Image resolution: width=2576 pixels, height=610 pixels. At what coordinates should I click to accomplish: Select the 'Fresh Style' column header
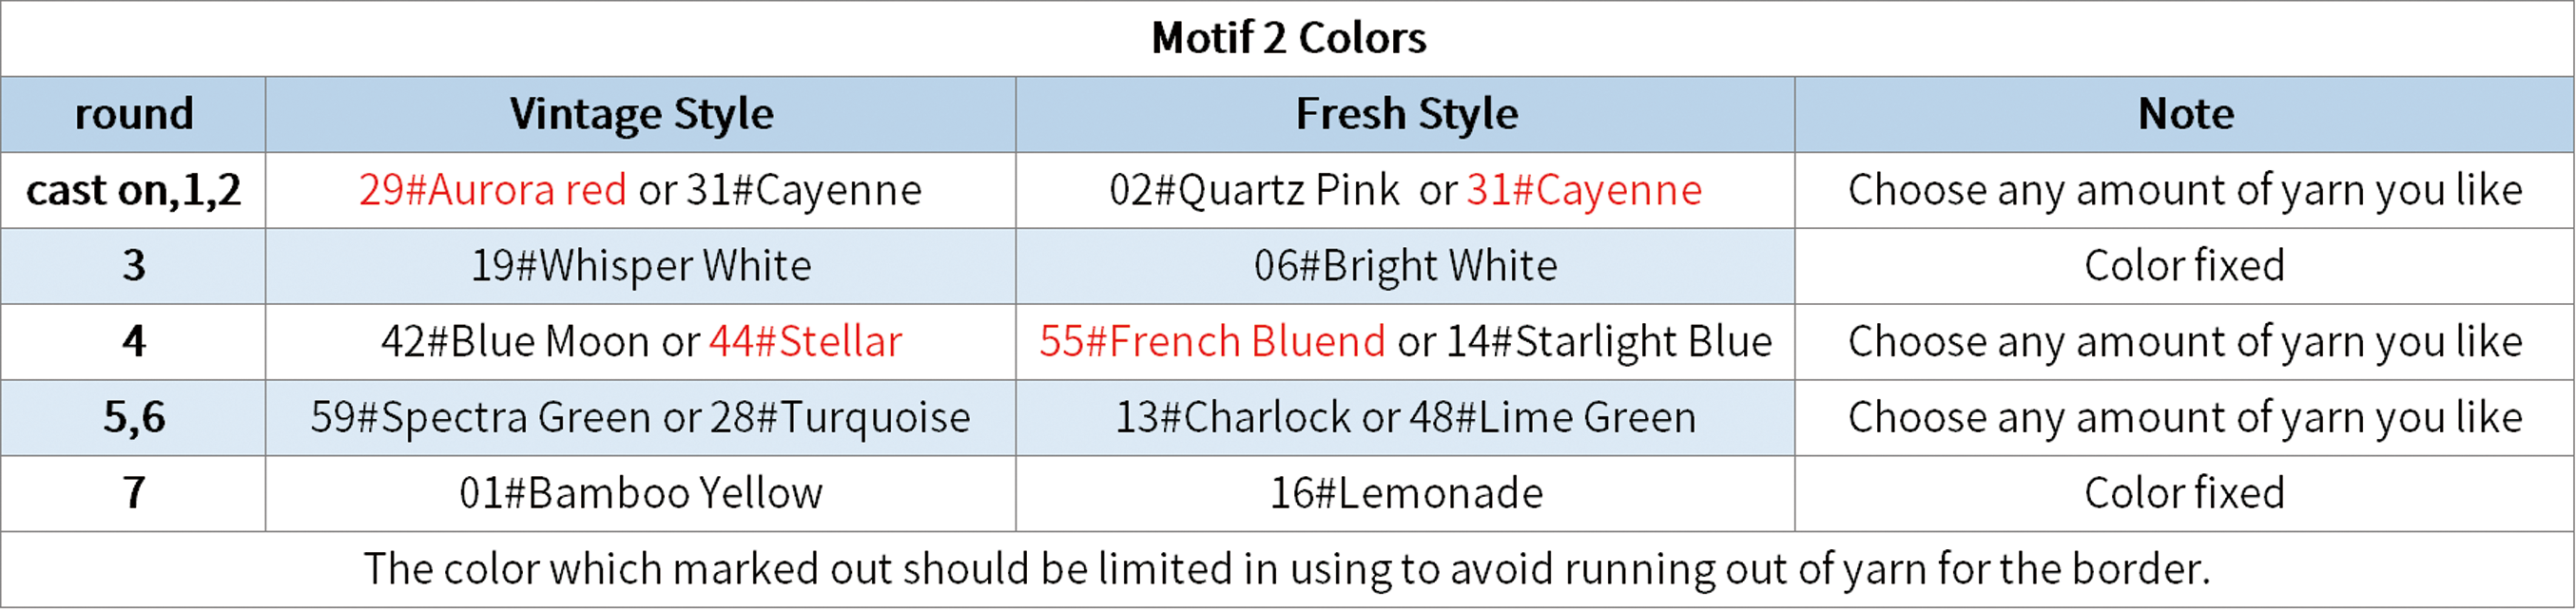[x=1406, y=114]
